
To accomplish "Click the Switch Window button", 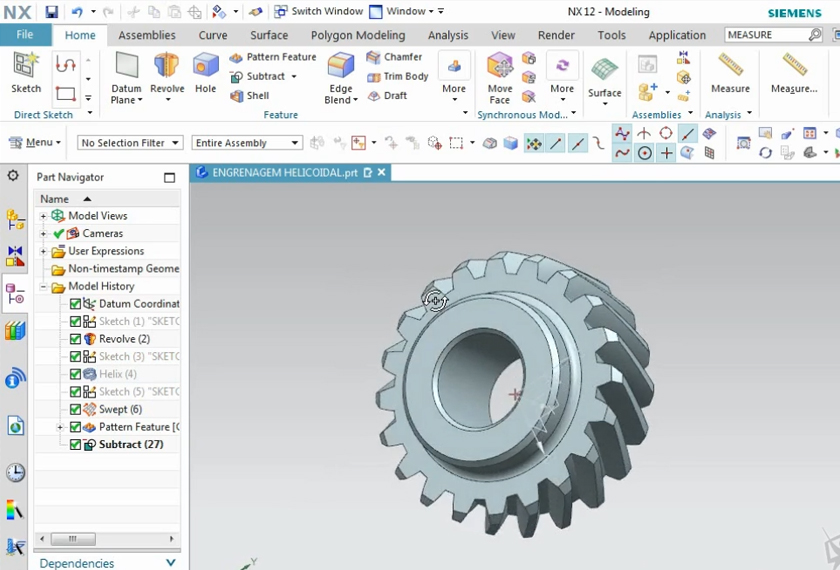I will [x=318, y=11].
